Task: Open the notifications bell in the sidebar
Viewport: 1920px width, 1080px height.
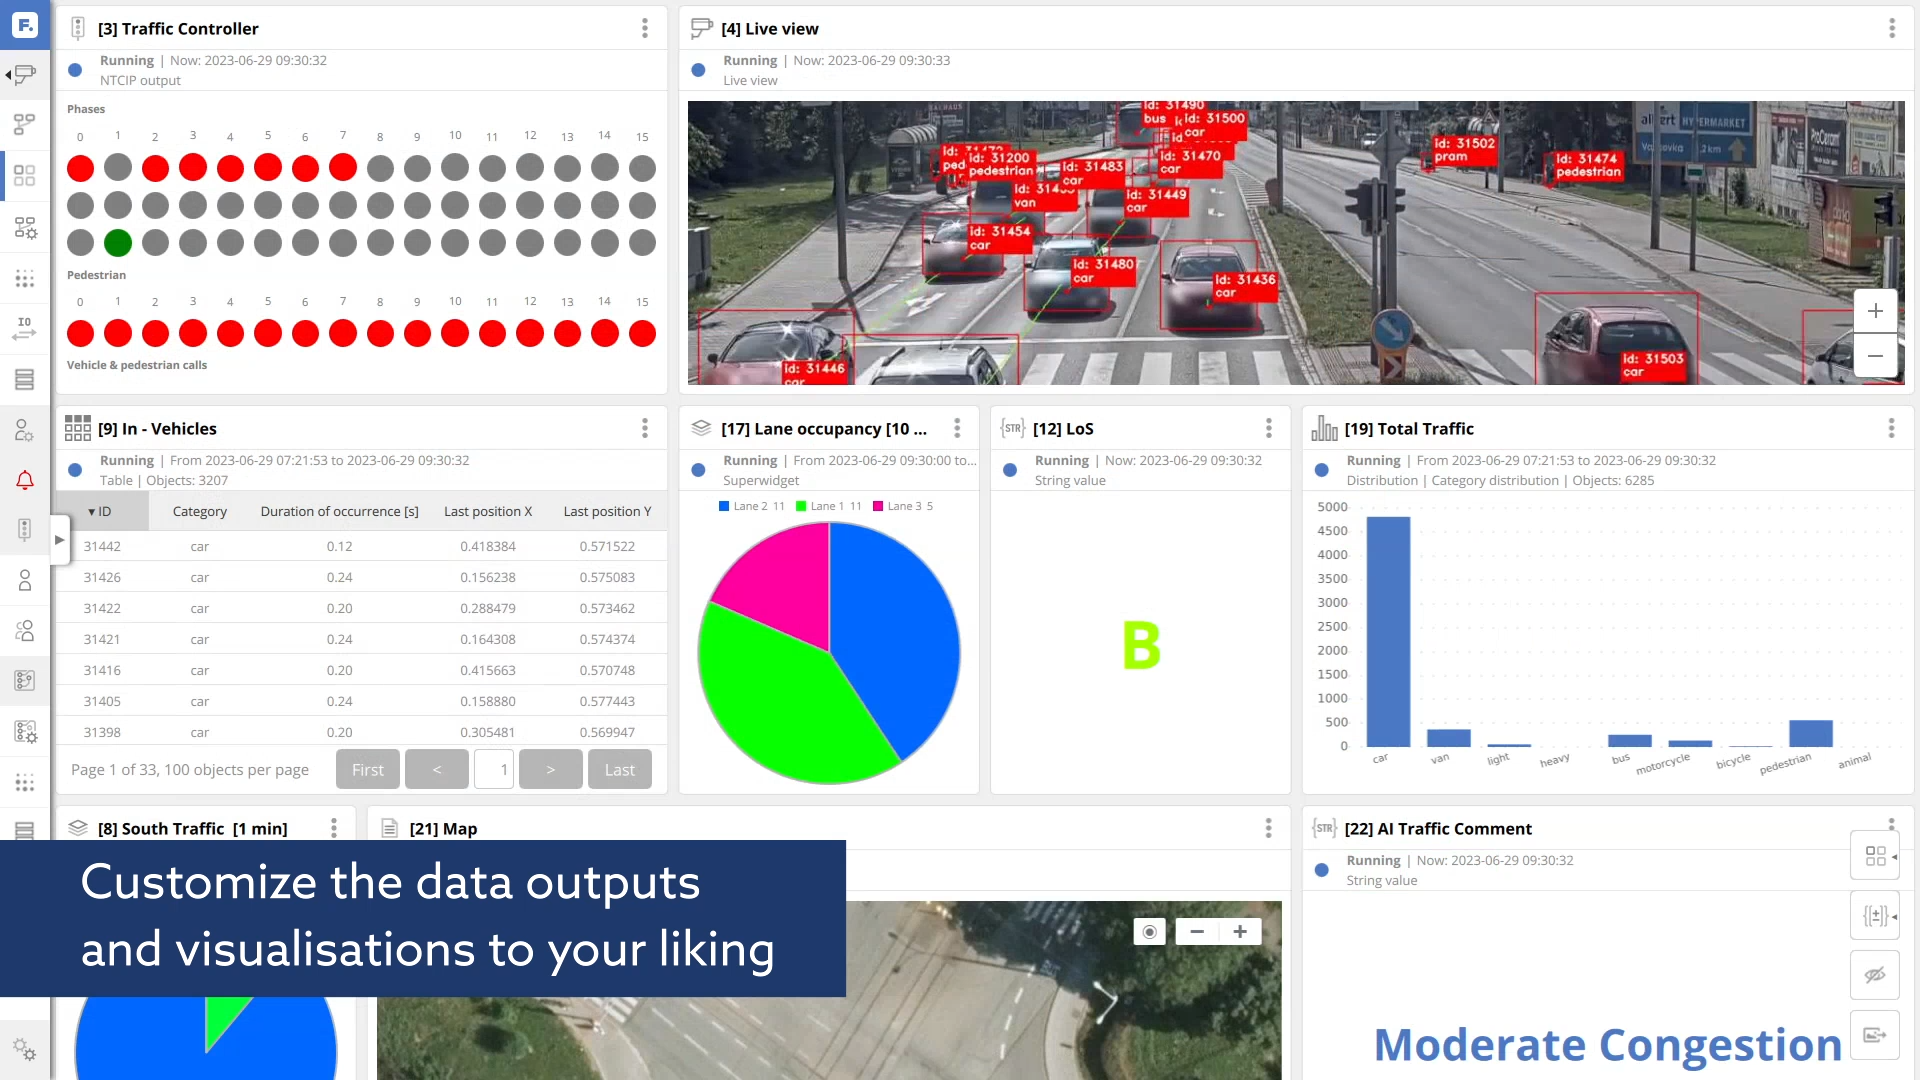Action: pos(24,480)
